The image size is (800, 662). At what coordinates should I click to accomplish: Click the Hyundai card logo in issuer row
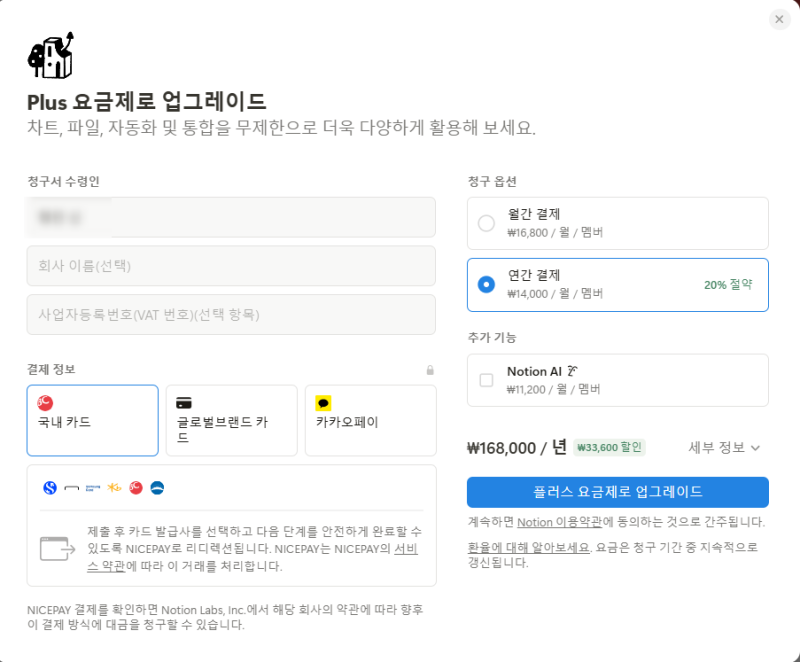(x=71, y=488)
